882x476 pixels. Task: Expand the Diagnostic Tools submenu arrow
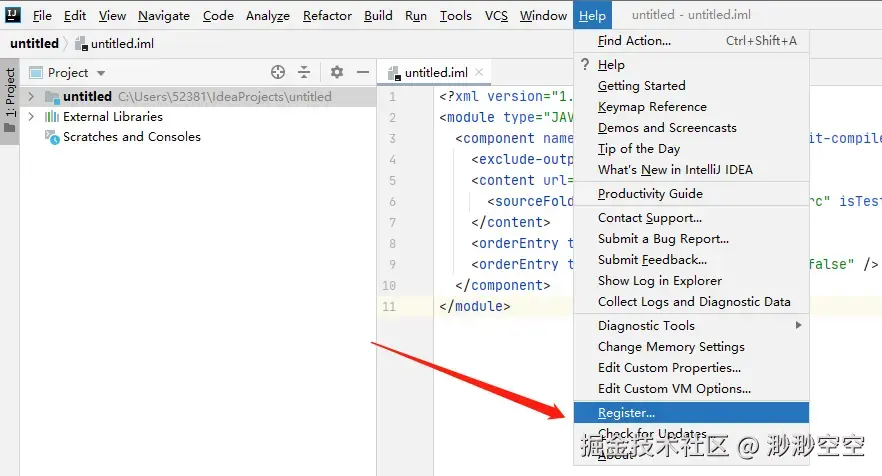798,325
